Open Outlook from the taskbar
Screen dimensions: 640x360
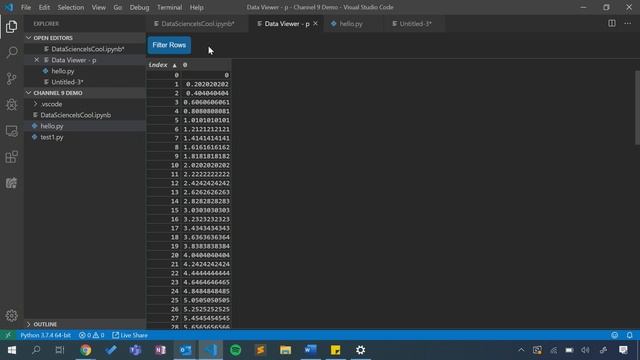pos(186,350)
